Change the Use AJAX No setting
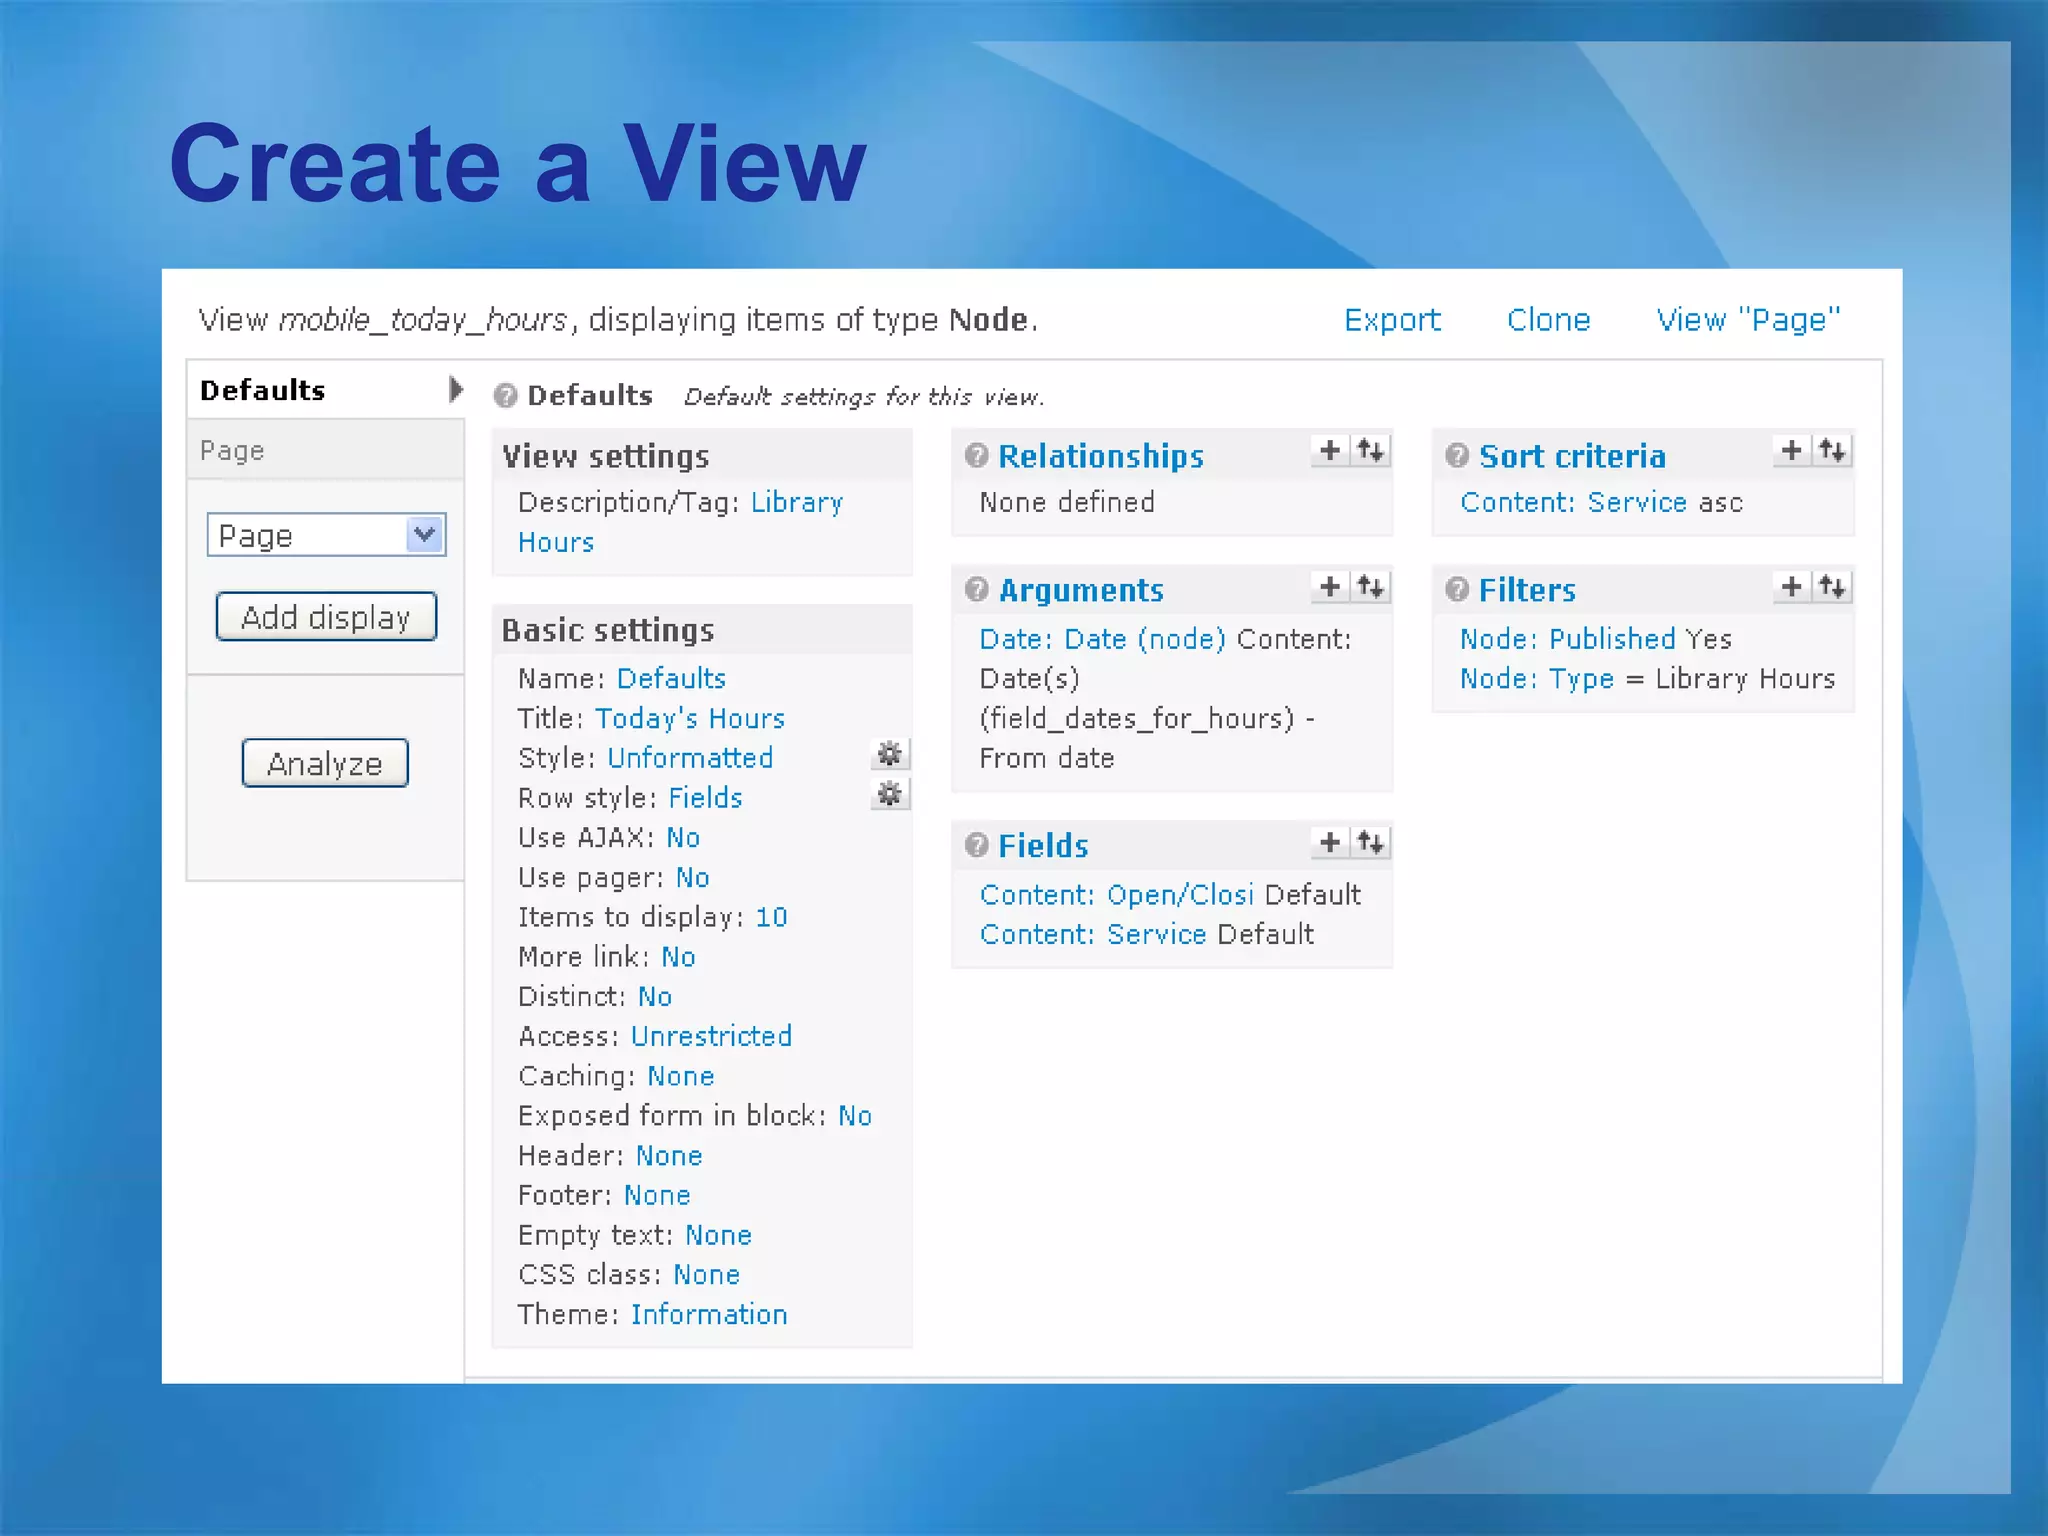The image size is (2048, 1536). coord(683,838)
